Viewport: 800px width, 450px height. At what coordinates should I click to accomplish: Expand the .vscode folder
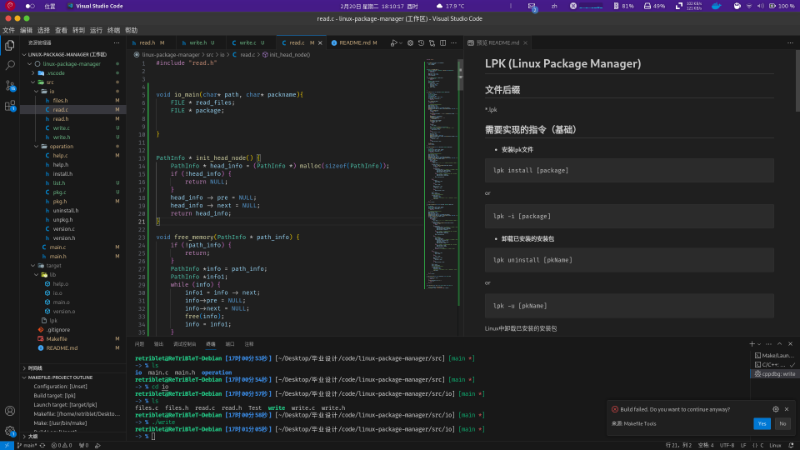tap(33, 73)
